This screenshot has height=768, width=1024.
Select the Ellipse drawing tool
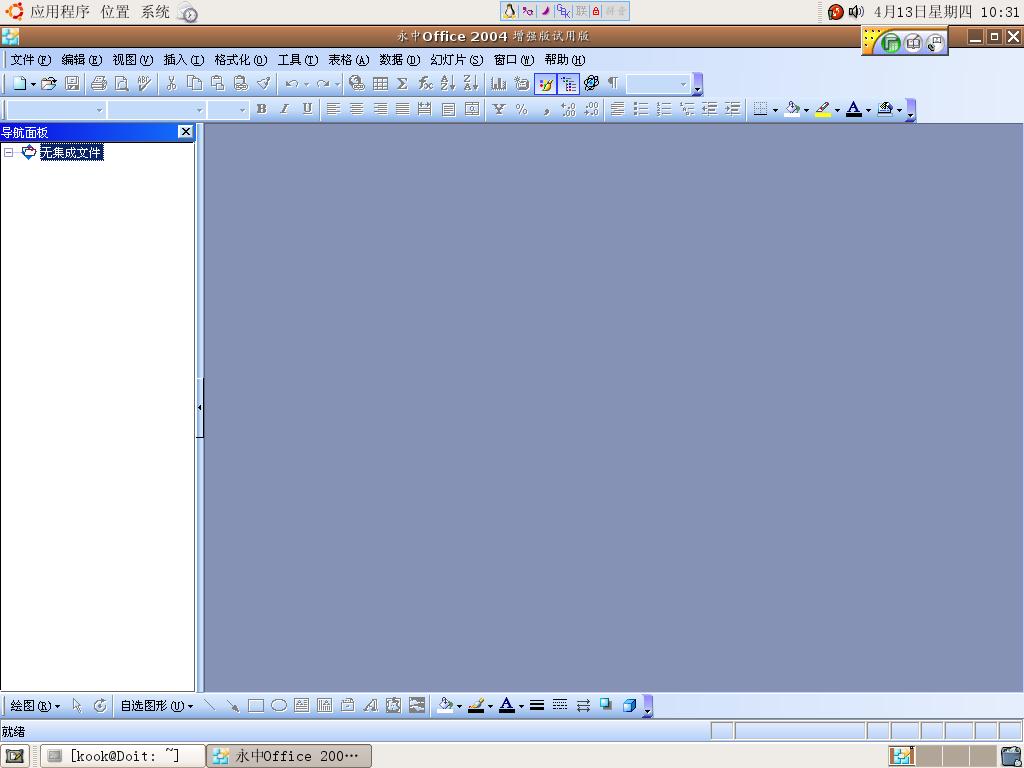click(279, 705)
